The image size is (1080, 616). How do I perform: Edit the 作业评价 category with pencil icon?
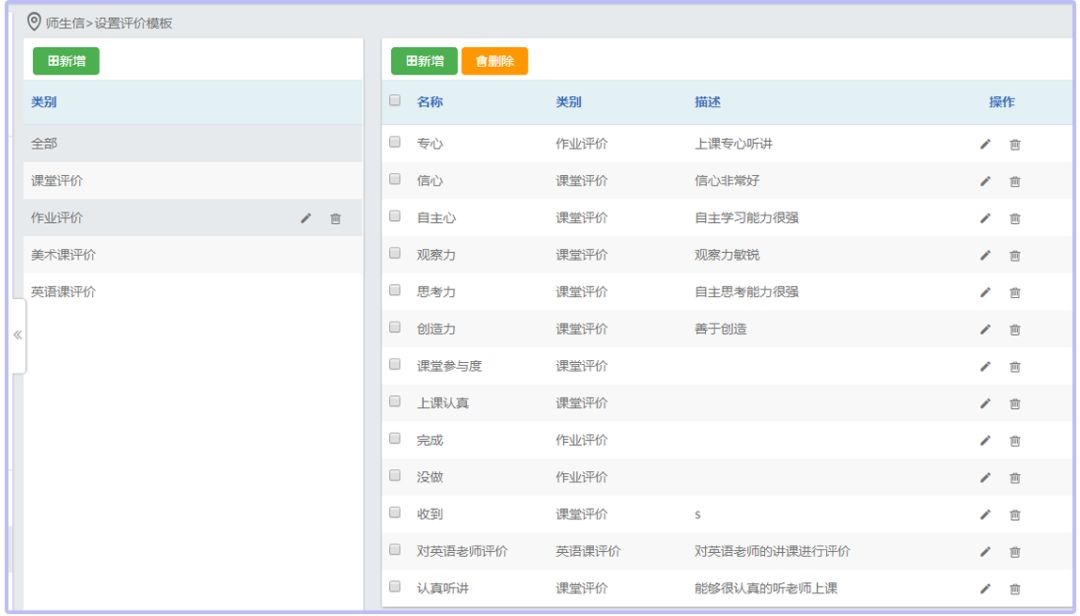click(x=306, y=218)
